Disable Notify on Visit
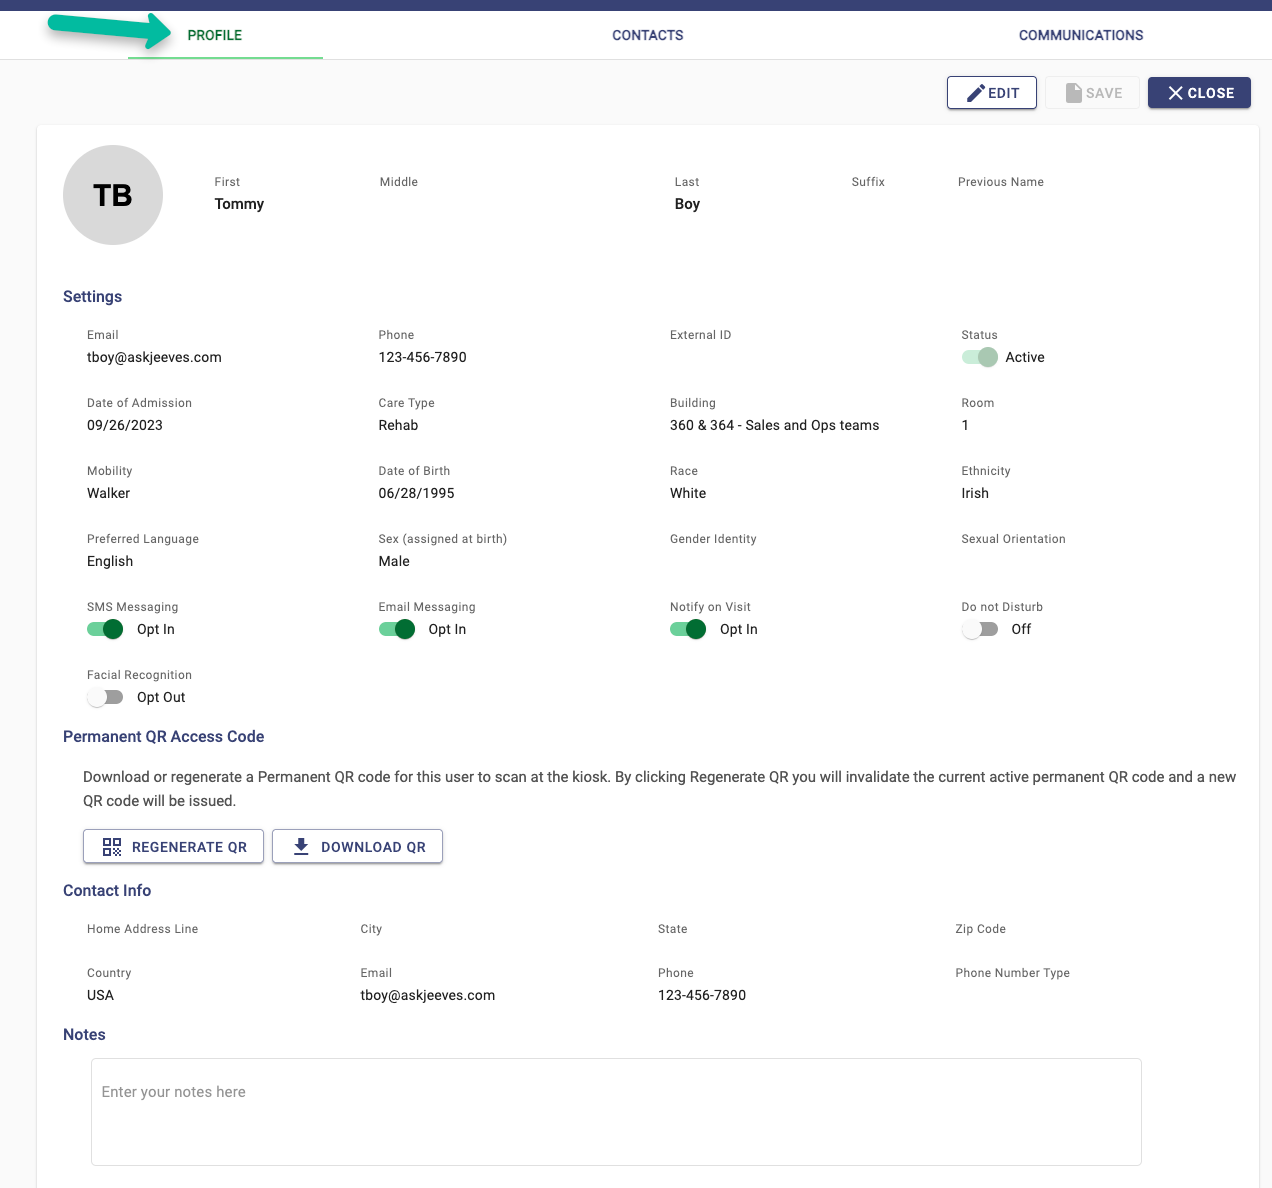1272x1188 pixels. coord(687,629)
